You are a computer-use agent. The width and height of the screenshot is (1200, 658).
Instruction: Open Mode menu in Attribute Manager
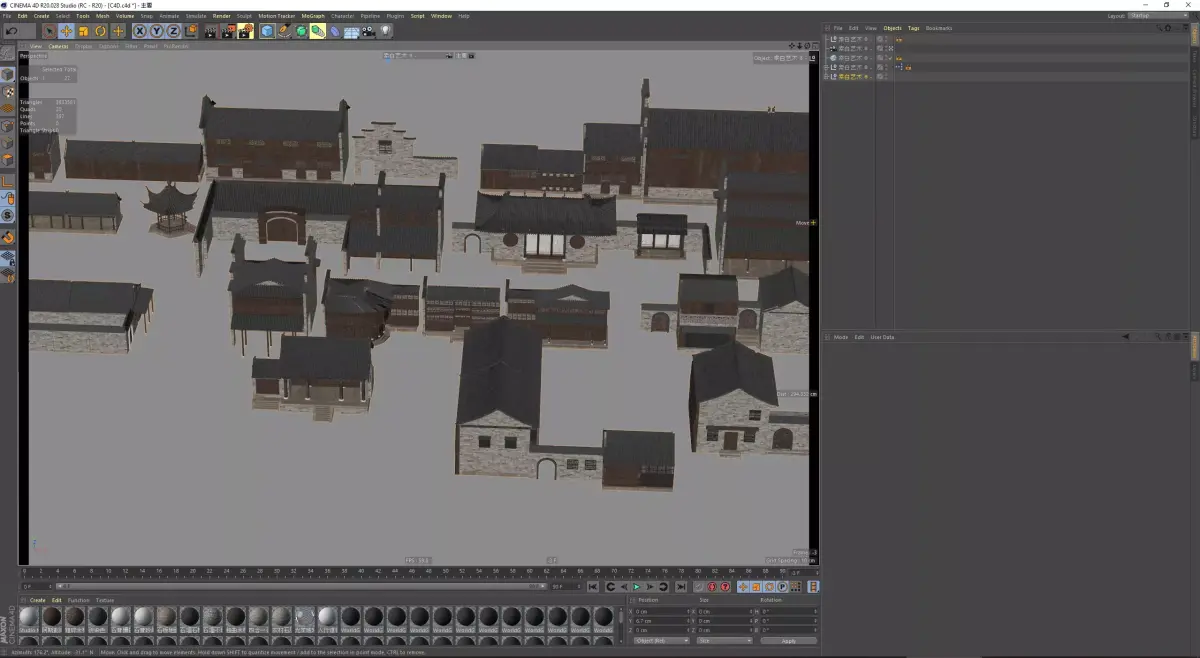(841, 337)
